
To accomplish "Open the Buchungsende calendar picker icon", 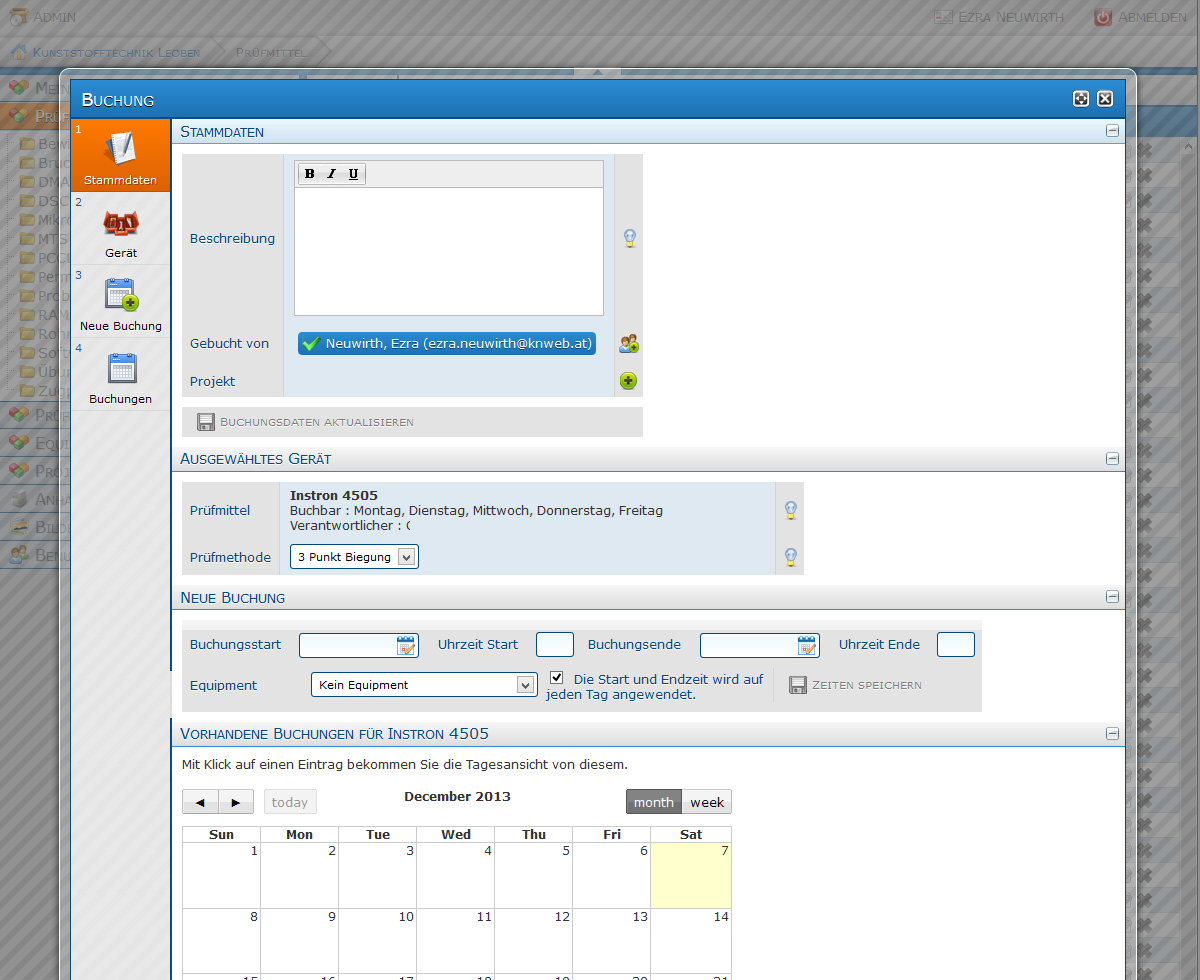I will click(x=807, y=645).
